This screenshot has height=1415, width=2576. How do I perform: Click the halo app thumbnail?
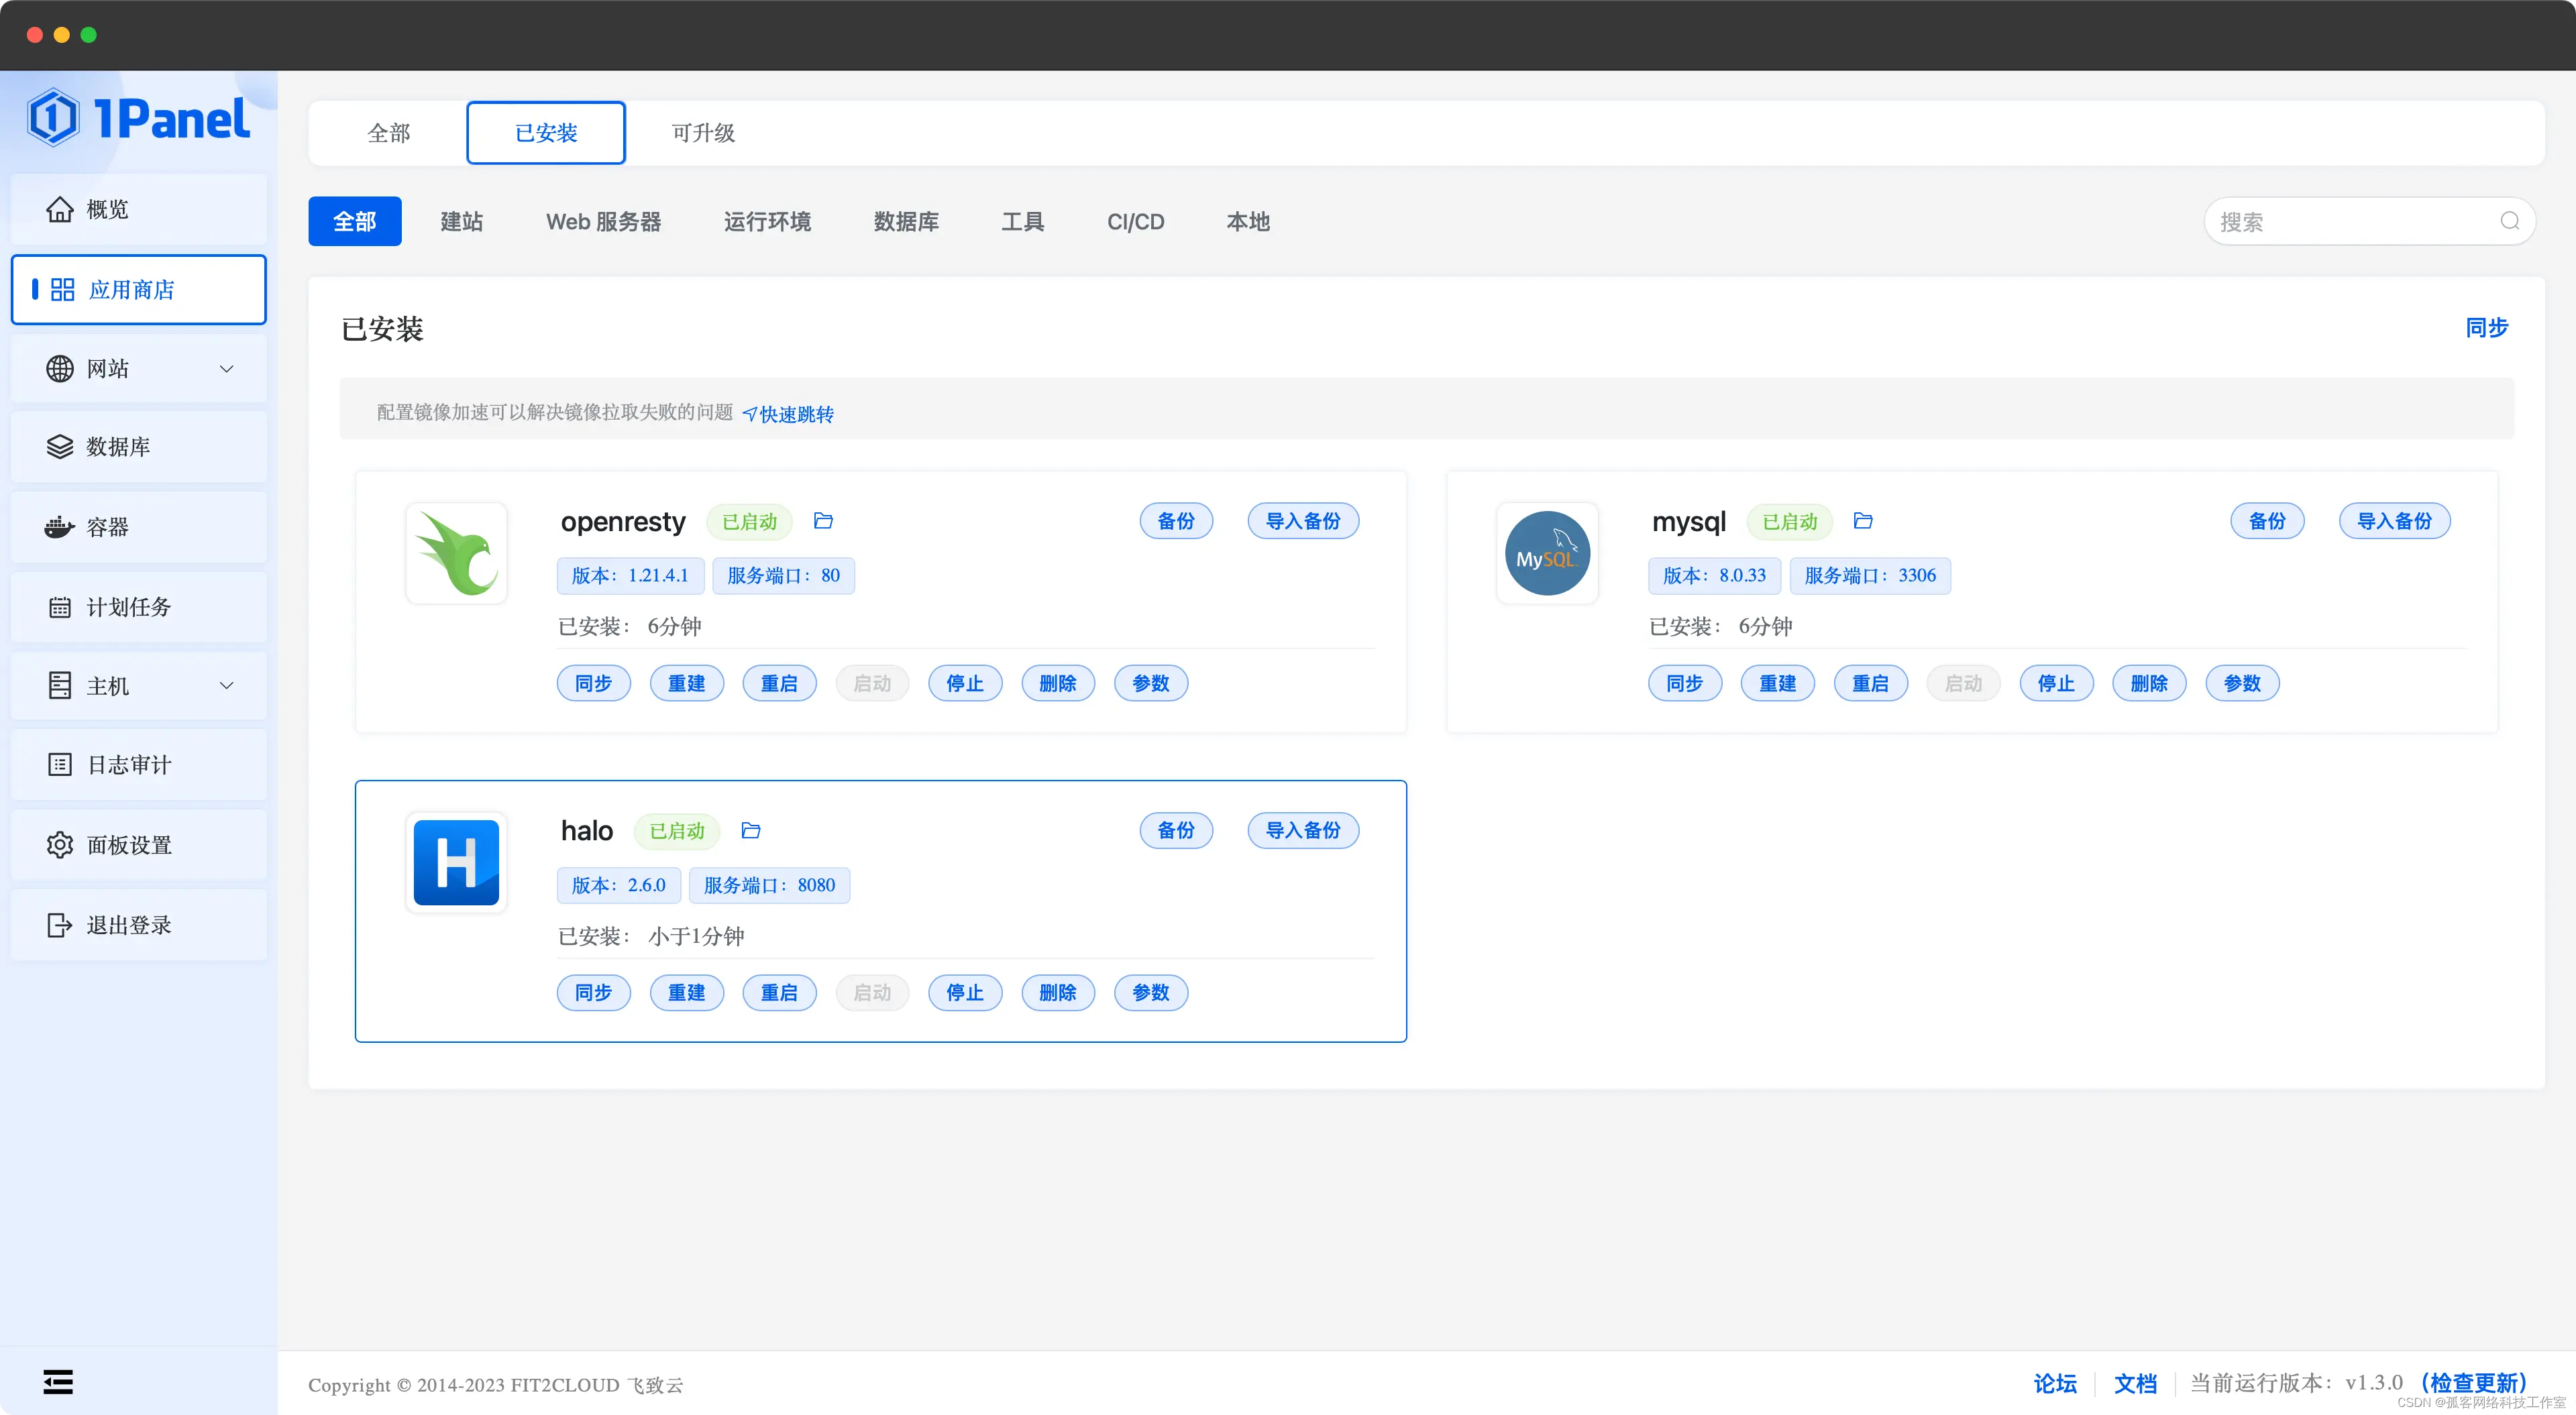click(456, 862)
